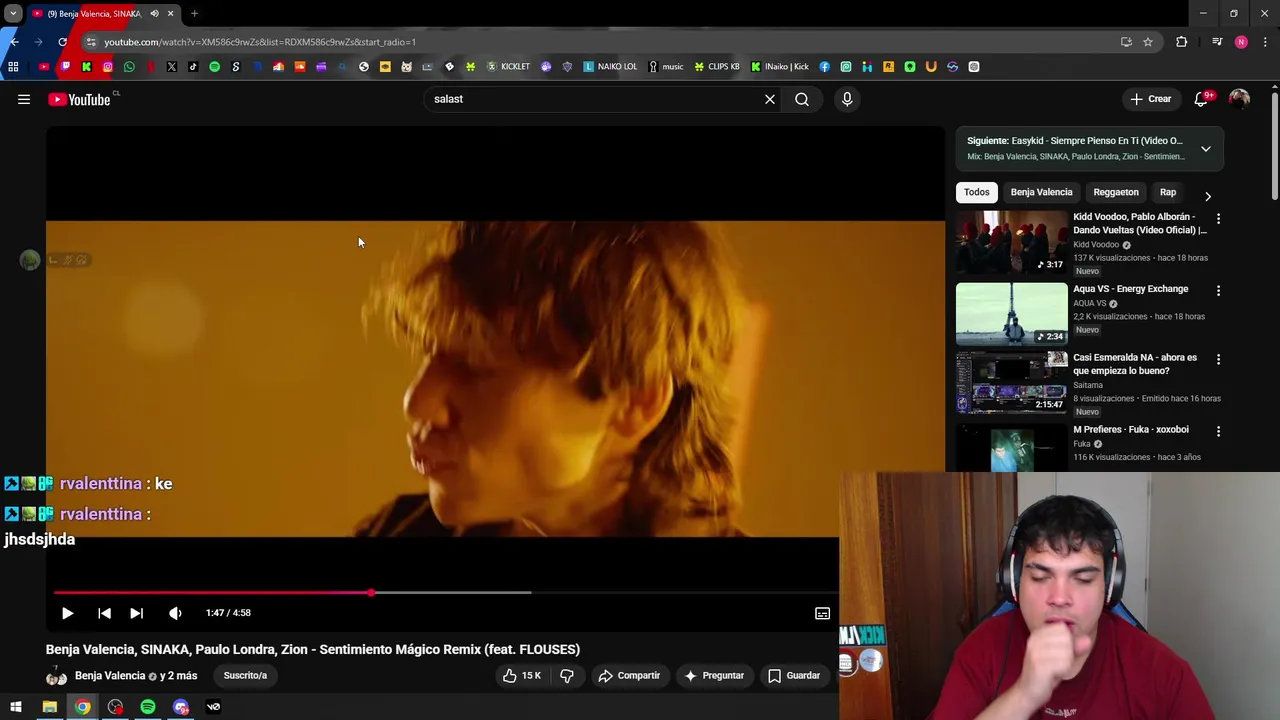Open a new Chrome tab

click(194, 14)
